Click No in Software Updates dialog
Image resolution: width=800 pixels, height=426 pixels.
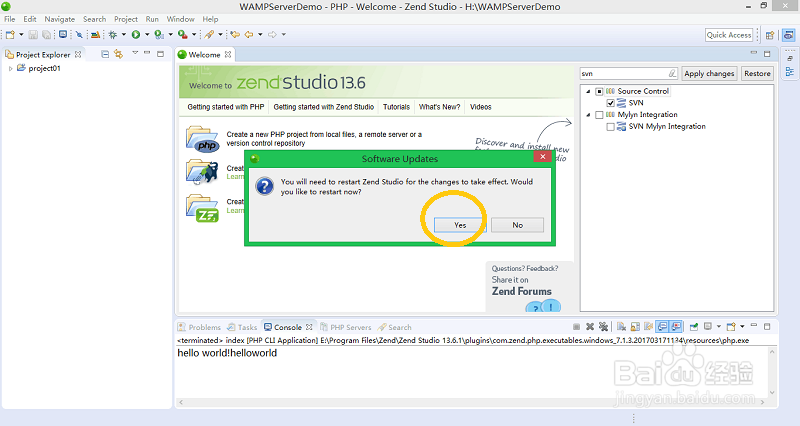(x=517, y=225)
